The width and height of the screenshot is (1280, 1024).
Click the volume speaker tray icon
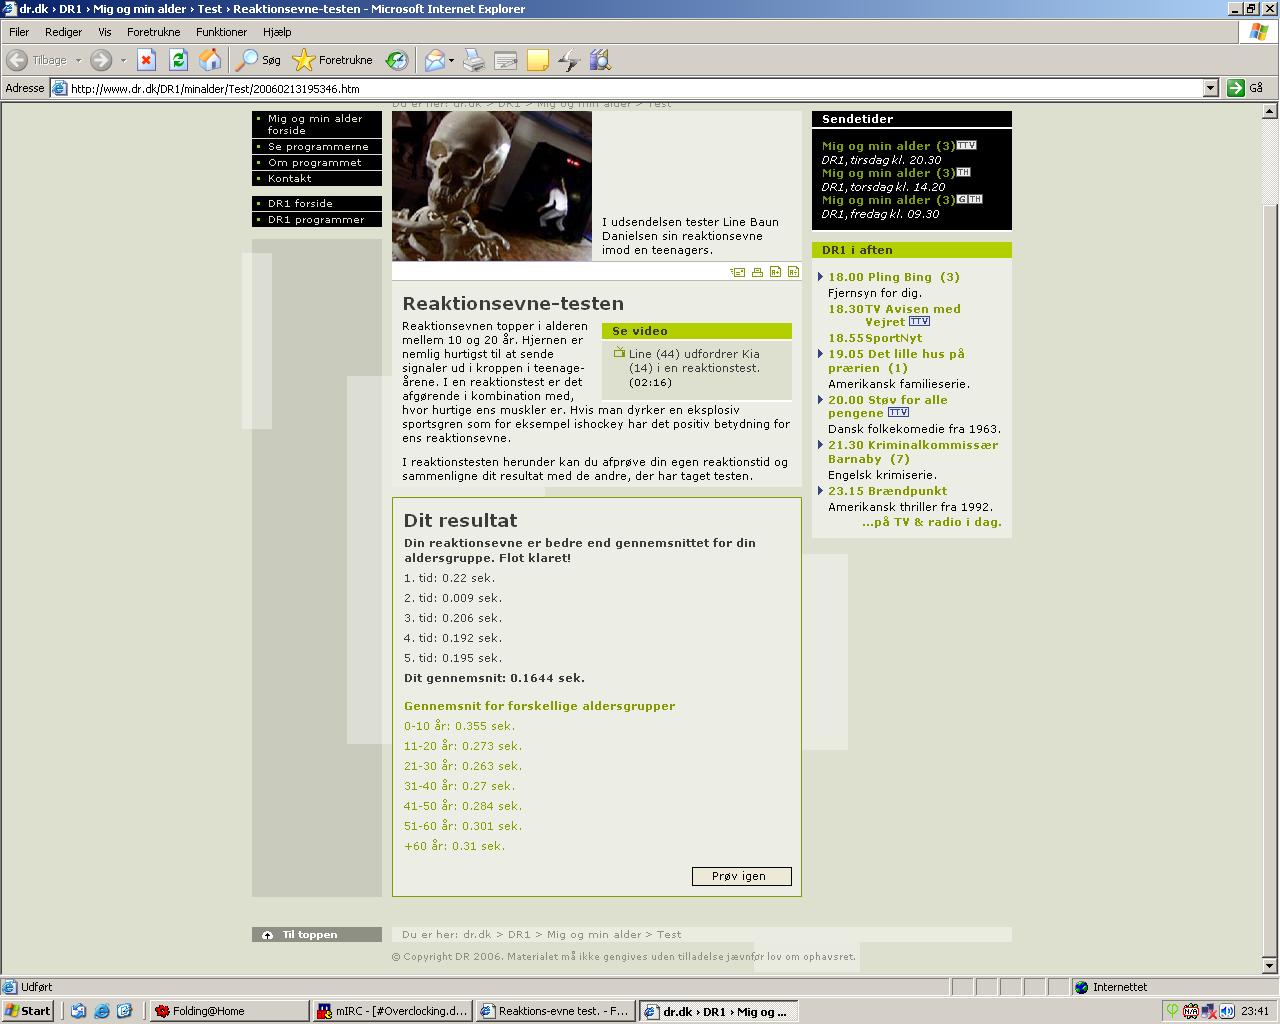pyautogui.click(x=1226, y=1011)
